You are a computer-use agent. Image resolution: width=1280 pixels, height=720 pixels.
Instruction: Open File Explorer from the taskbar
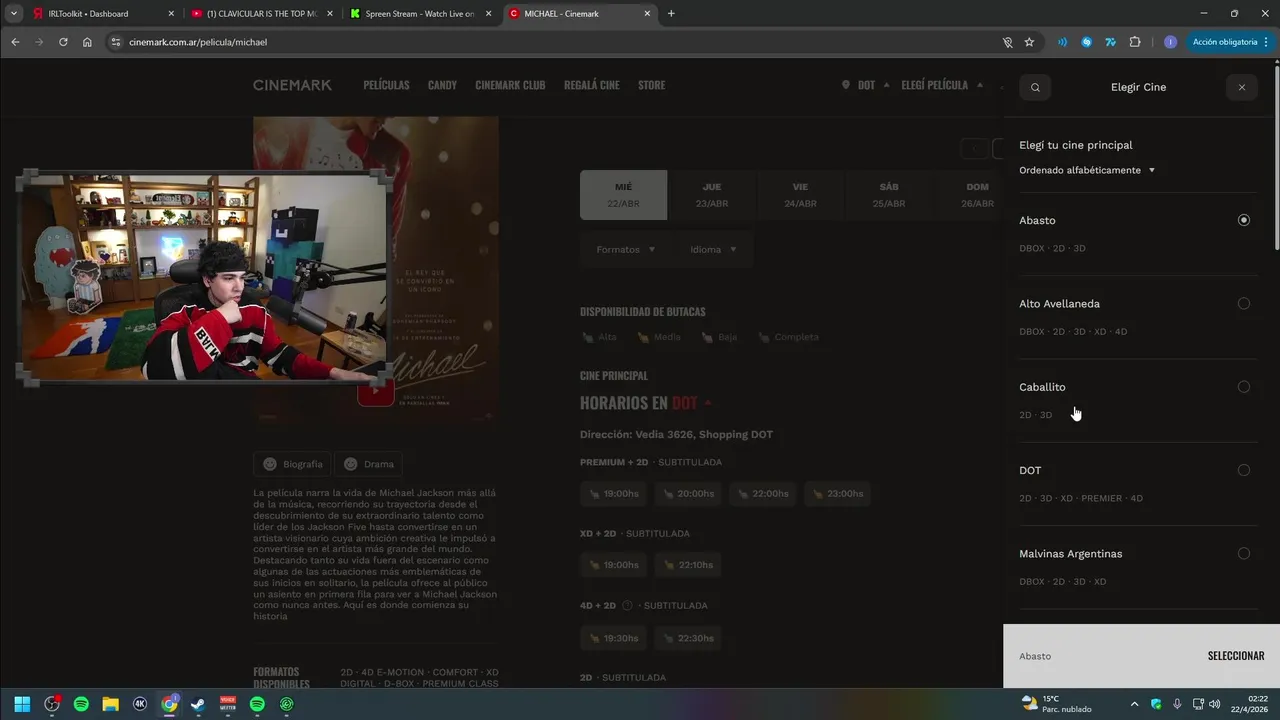coord(110,704)
